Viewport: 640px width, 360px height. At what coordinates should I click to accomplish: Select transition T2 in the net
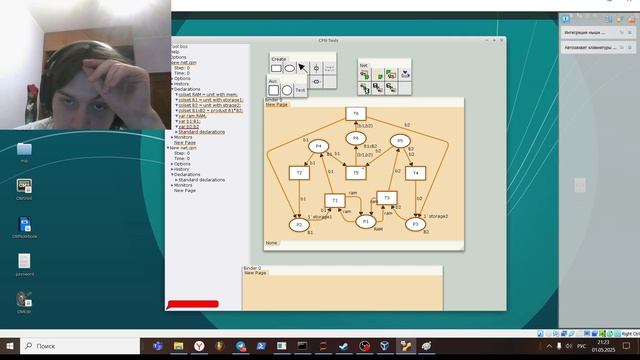299,173
